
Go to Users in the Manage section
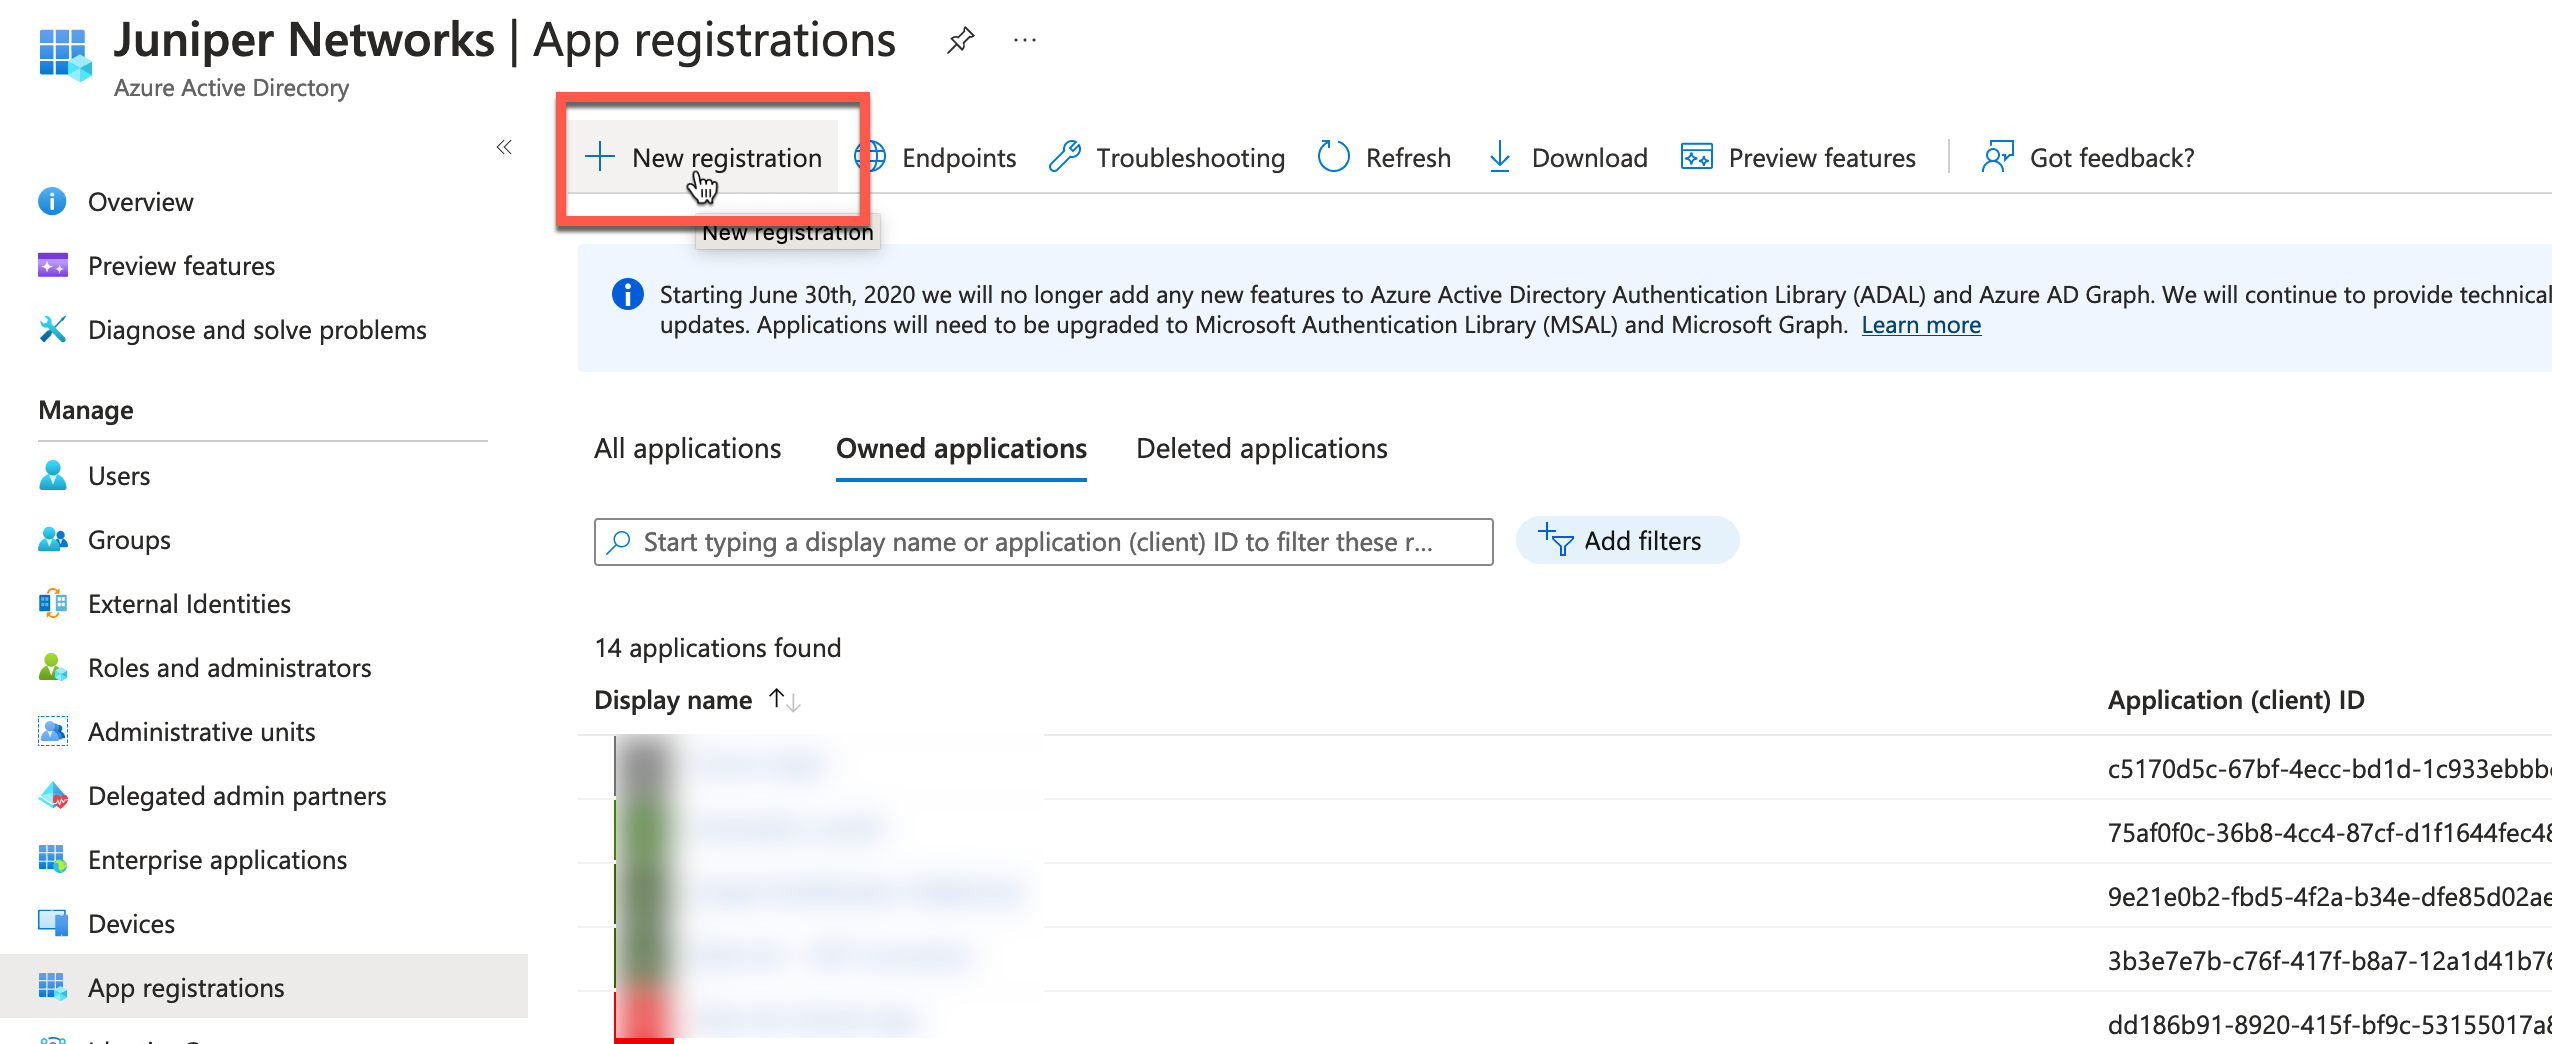coord(119,476)
